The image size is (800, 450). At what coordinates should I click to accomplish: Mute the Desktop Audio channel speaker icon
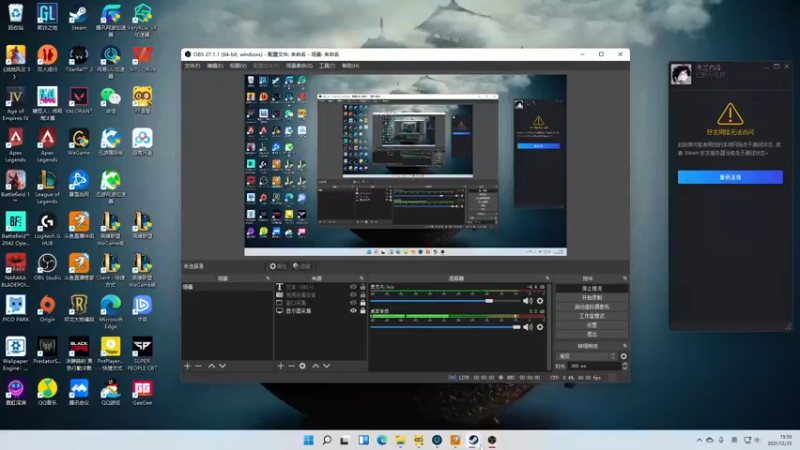[528, 327]
